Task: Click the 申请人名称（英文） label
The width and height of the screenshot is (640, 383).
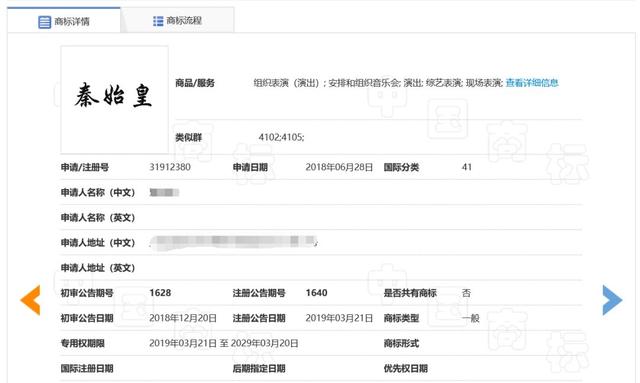Action: pyautogui.click(x=98, y=218)
